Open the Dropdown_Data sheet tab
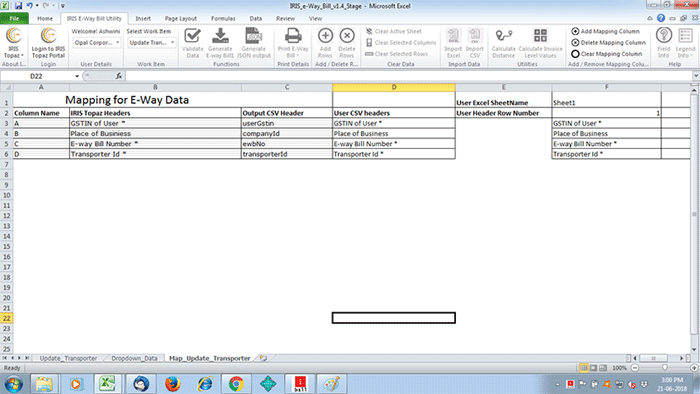The height and width of the screenshot is (394, 700). (134, 358)
